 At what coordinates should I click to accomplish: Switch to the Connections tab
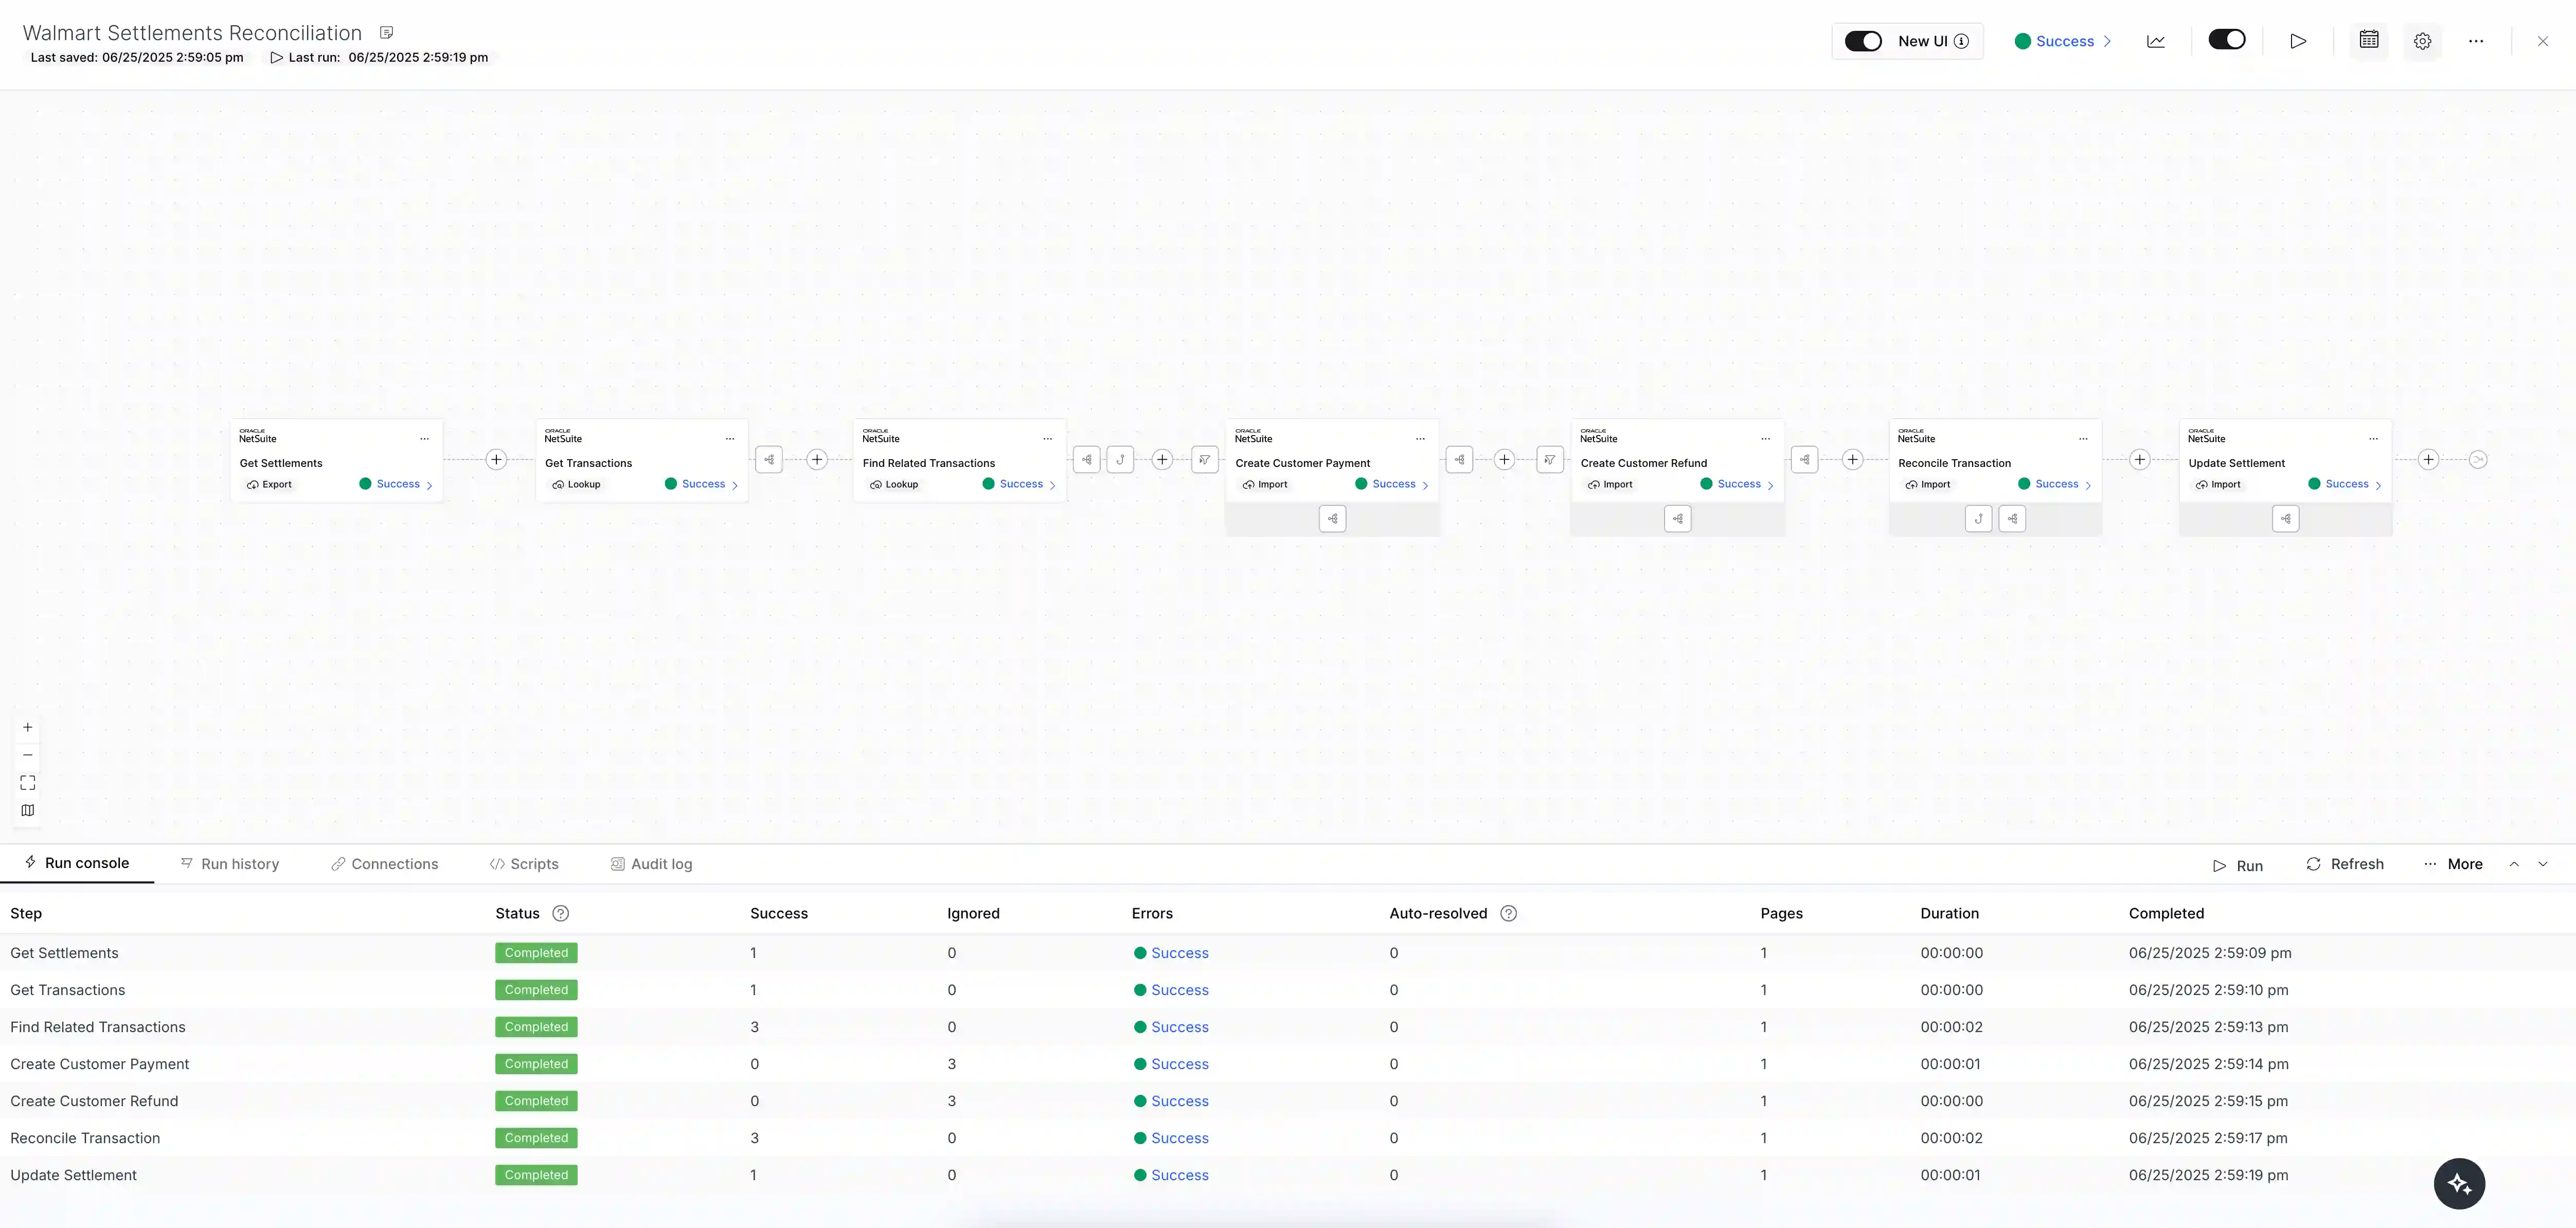tap(385, 864)
